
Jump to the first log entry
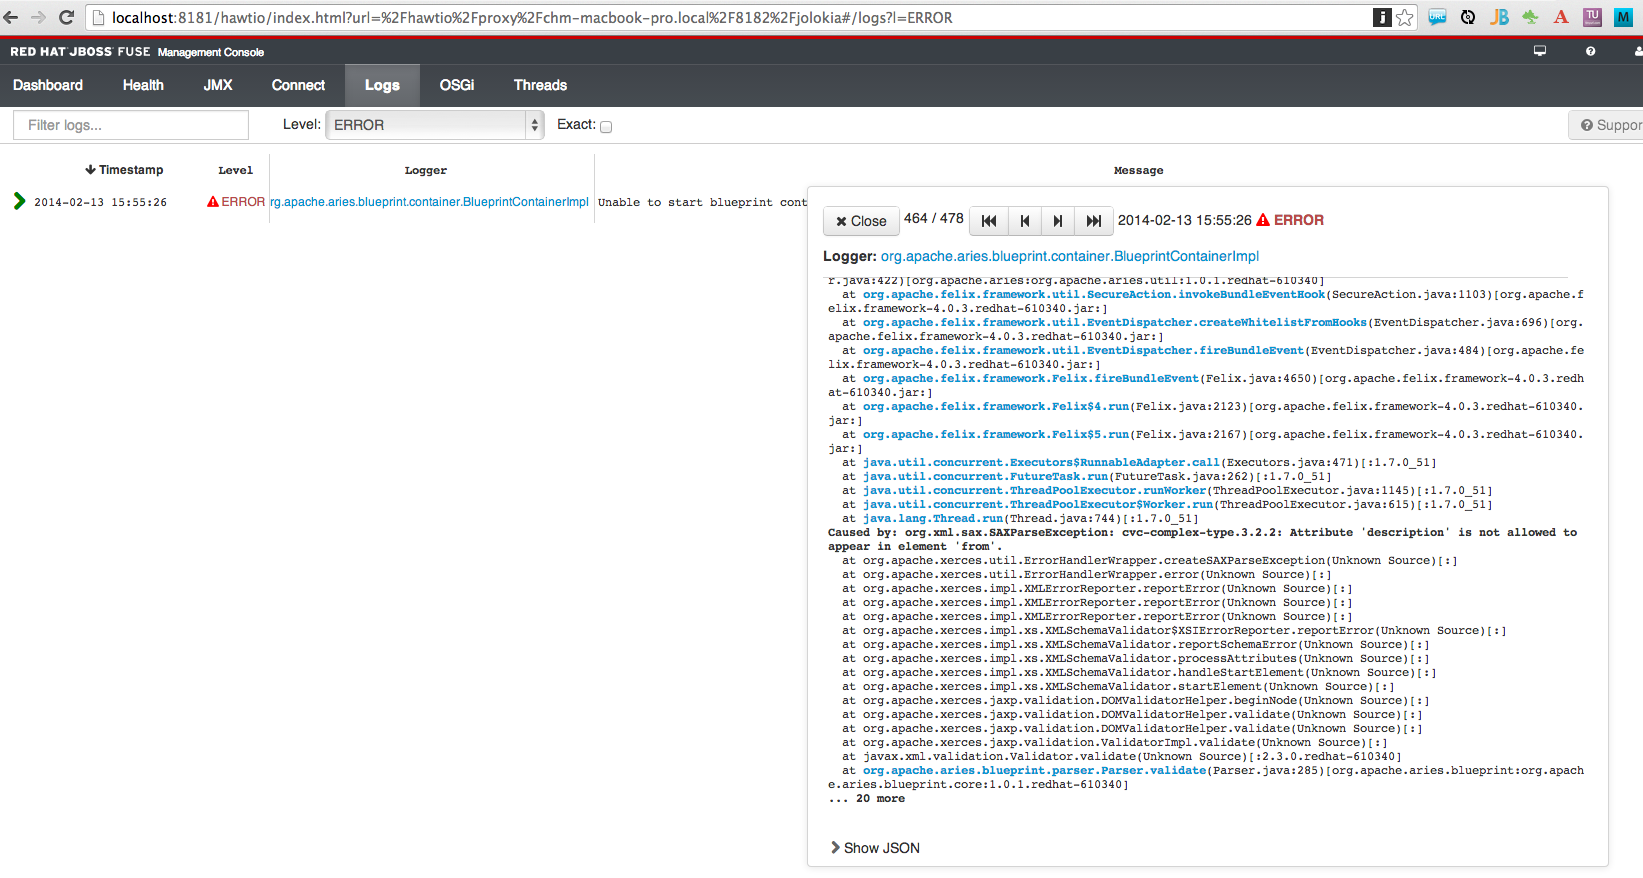pyautogui.click(x=988, y=221)
